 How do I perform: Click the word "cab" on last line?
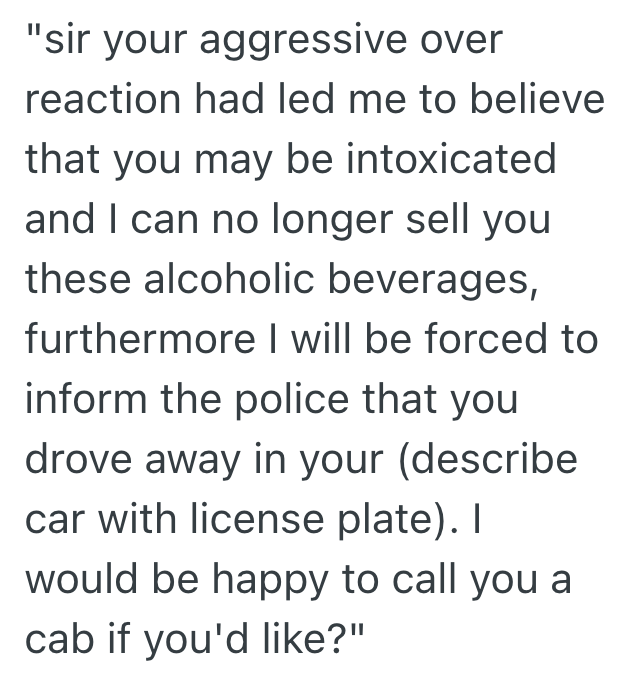point(58,639)
